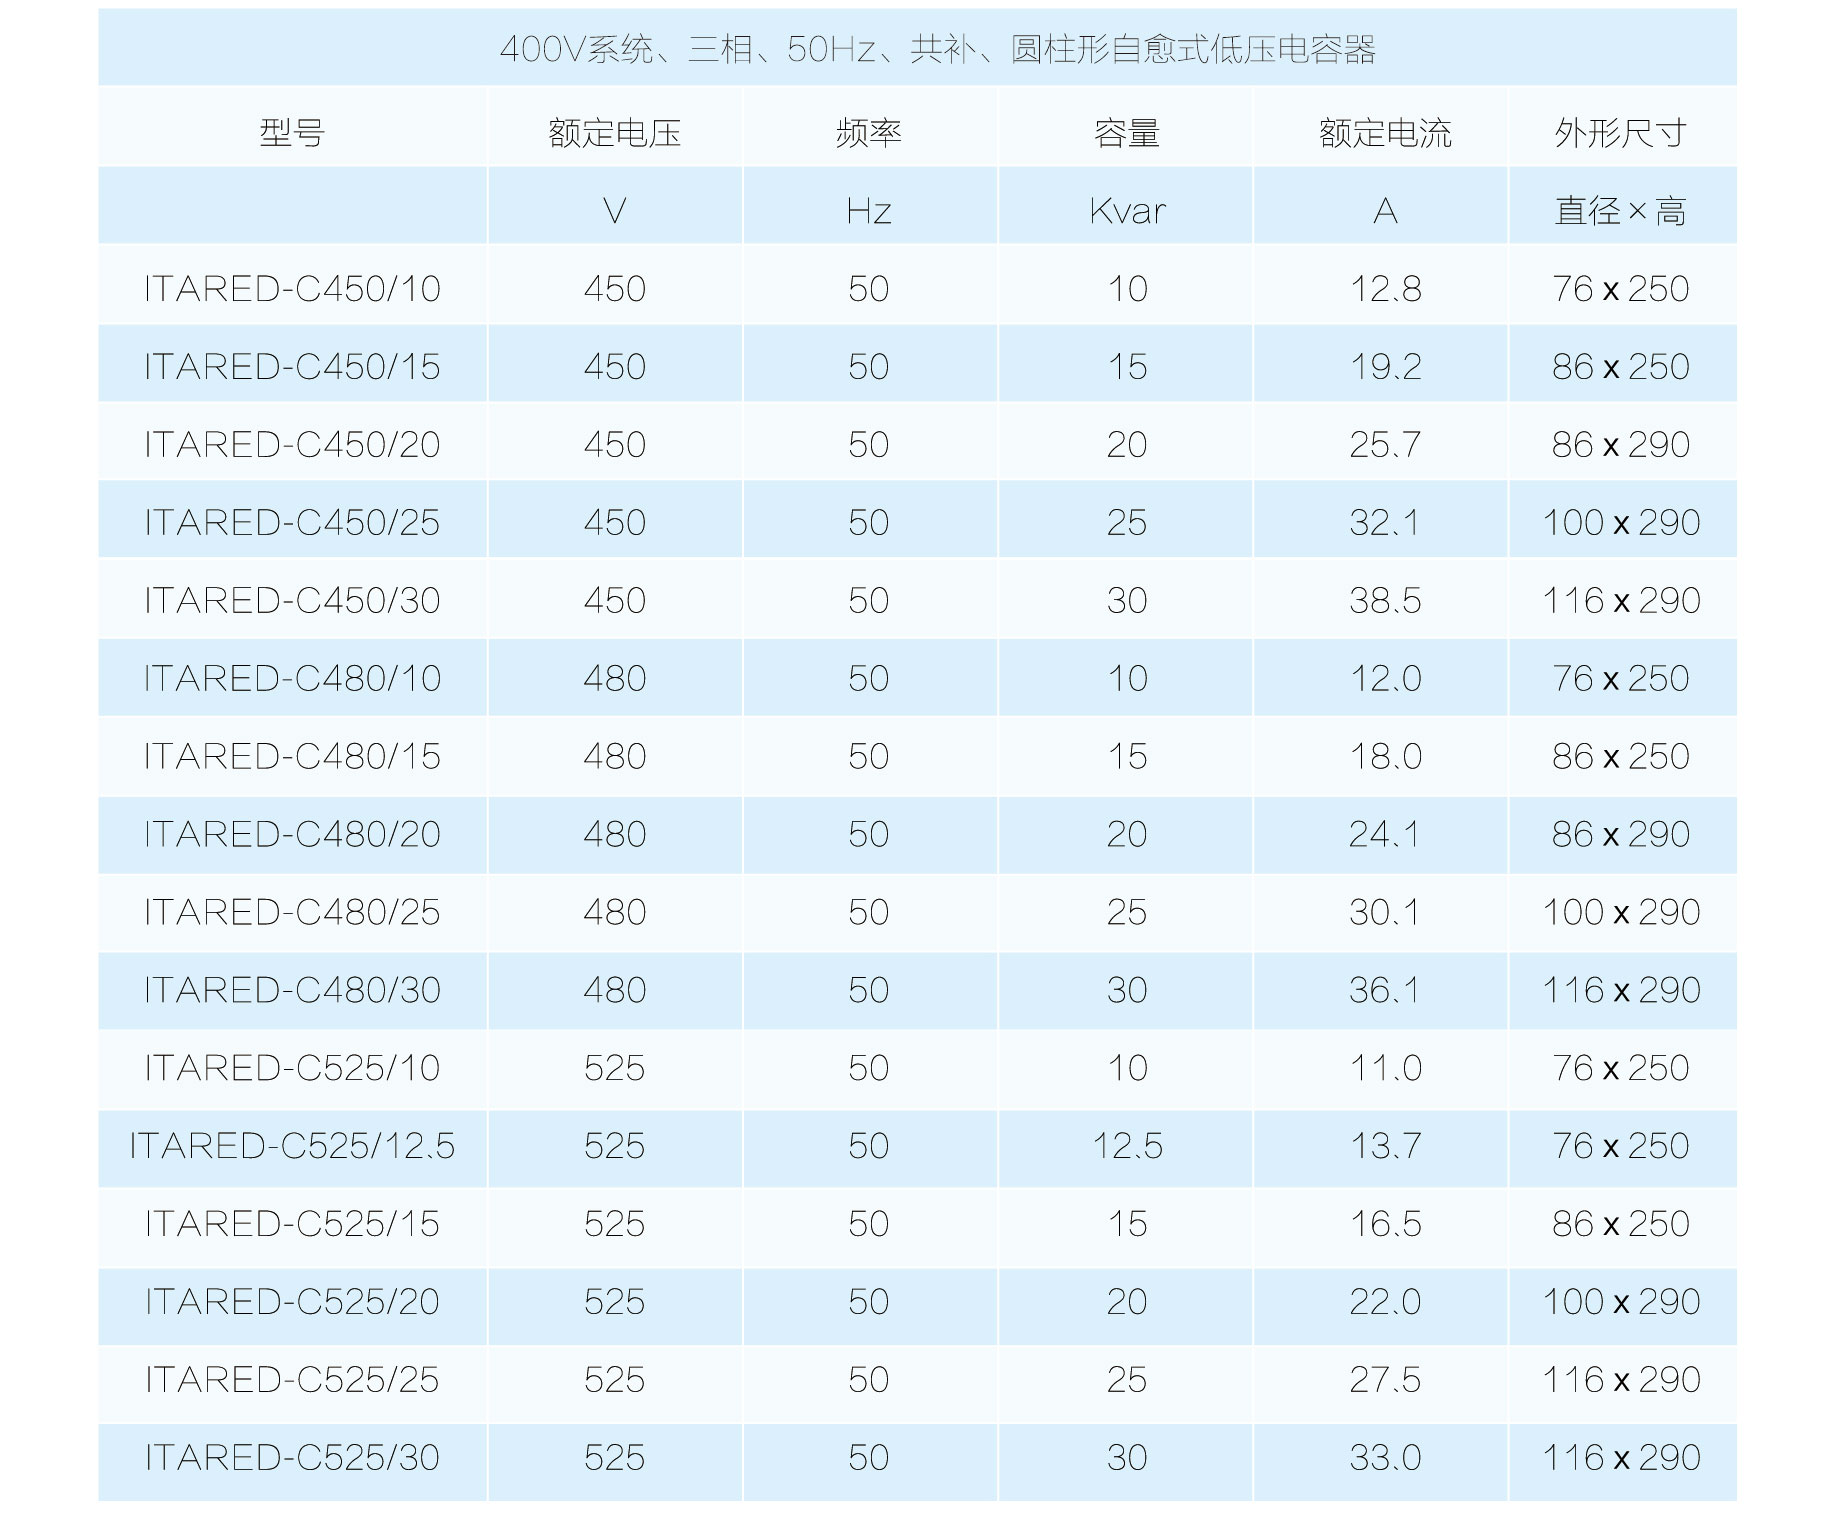
Task: Click the '外形尺寸' column header
Action: click(1620, 132)
